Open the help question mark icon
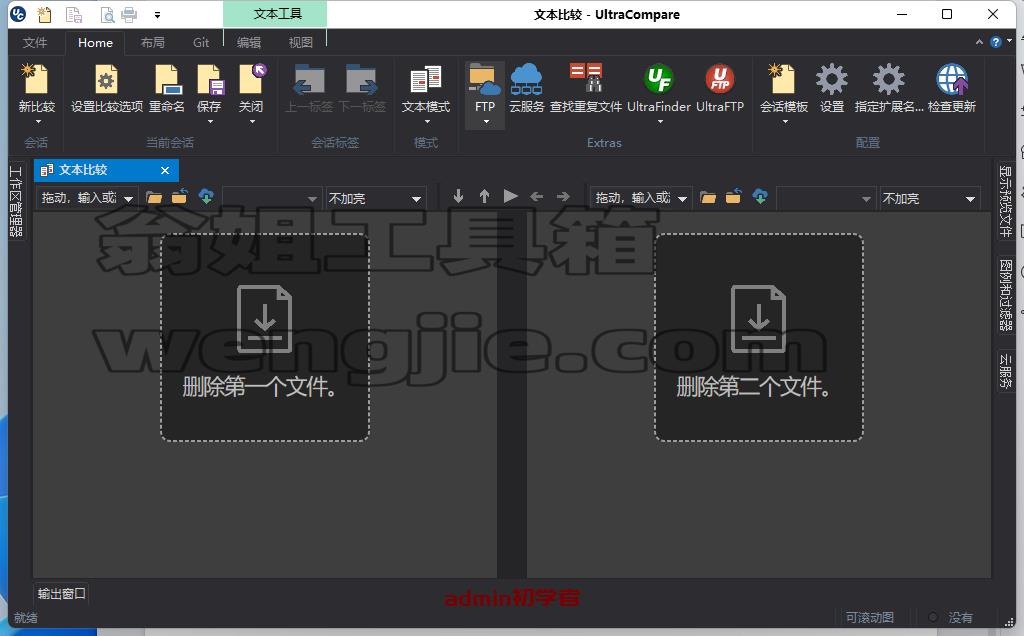Viewport: 1024px width, 636px height. point(996,42)
